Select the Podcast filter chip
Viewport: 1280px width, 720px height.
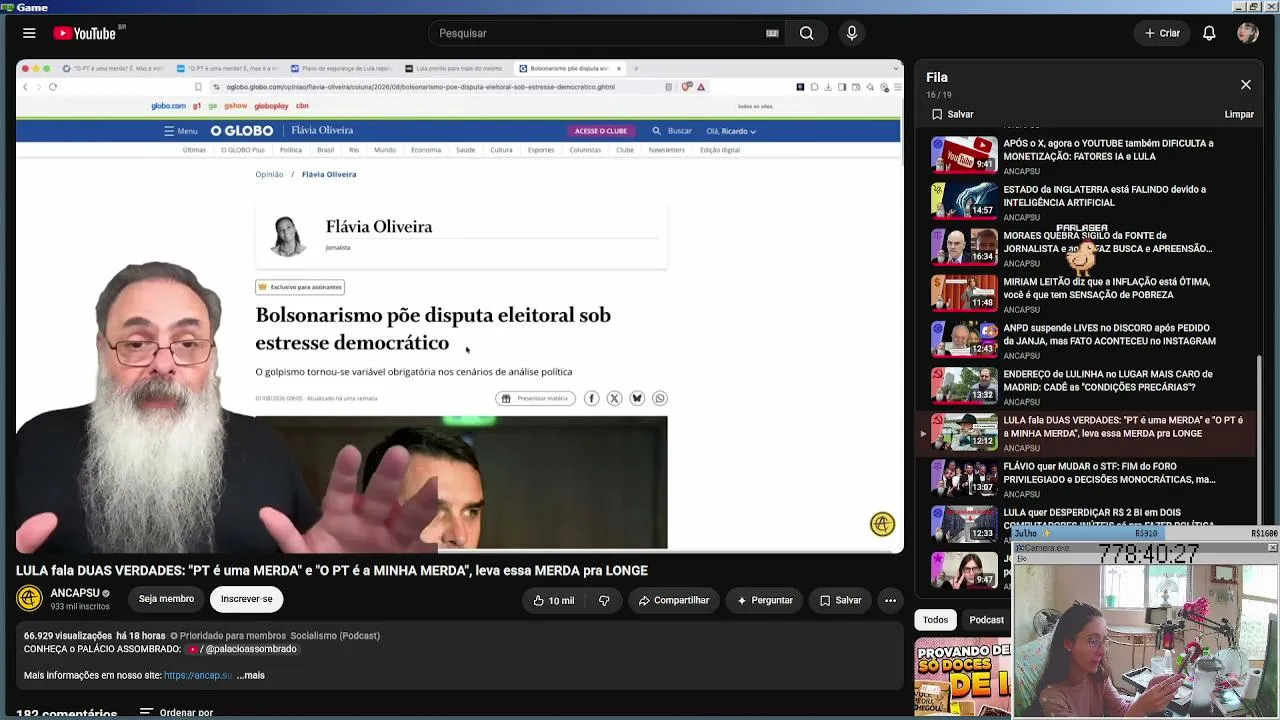click(986, 620)
